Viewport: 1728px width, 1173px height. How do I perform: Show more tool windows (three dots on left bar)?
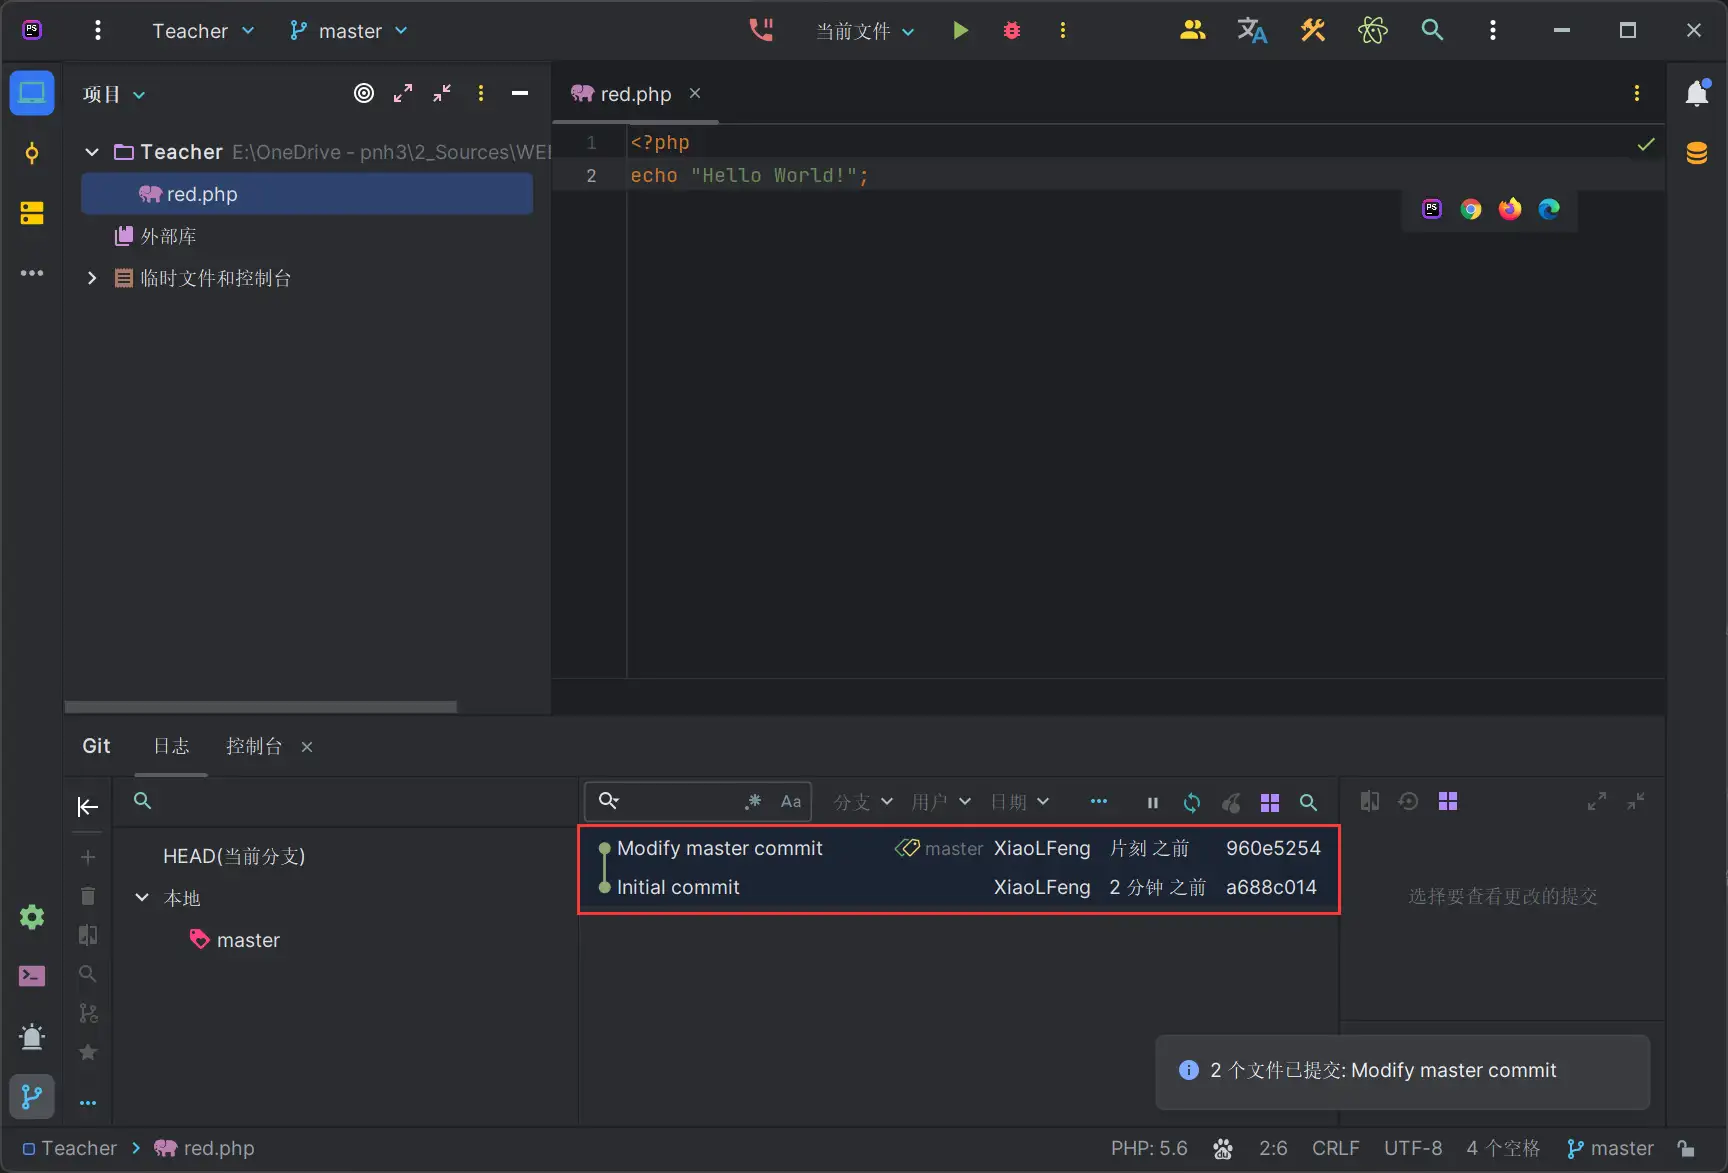(32, 273)
